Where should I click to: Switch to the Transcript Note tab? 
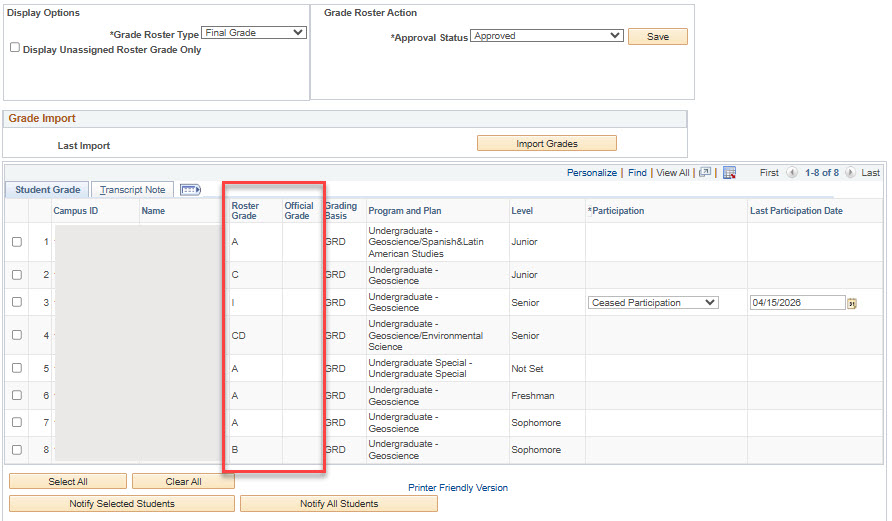click(133, 189)
